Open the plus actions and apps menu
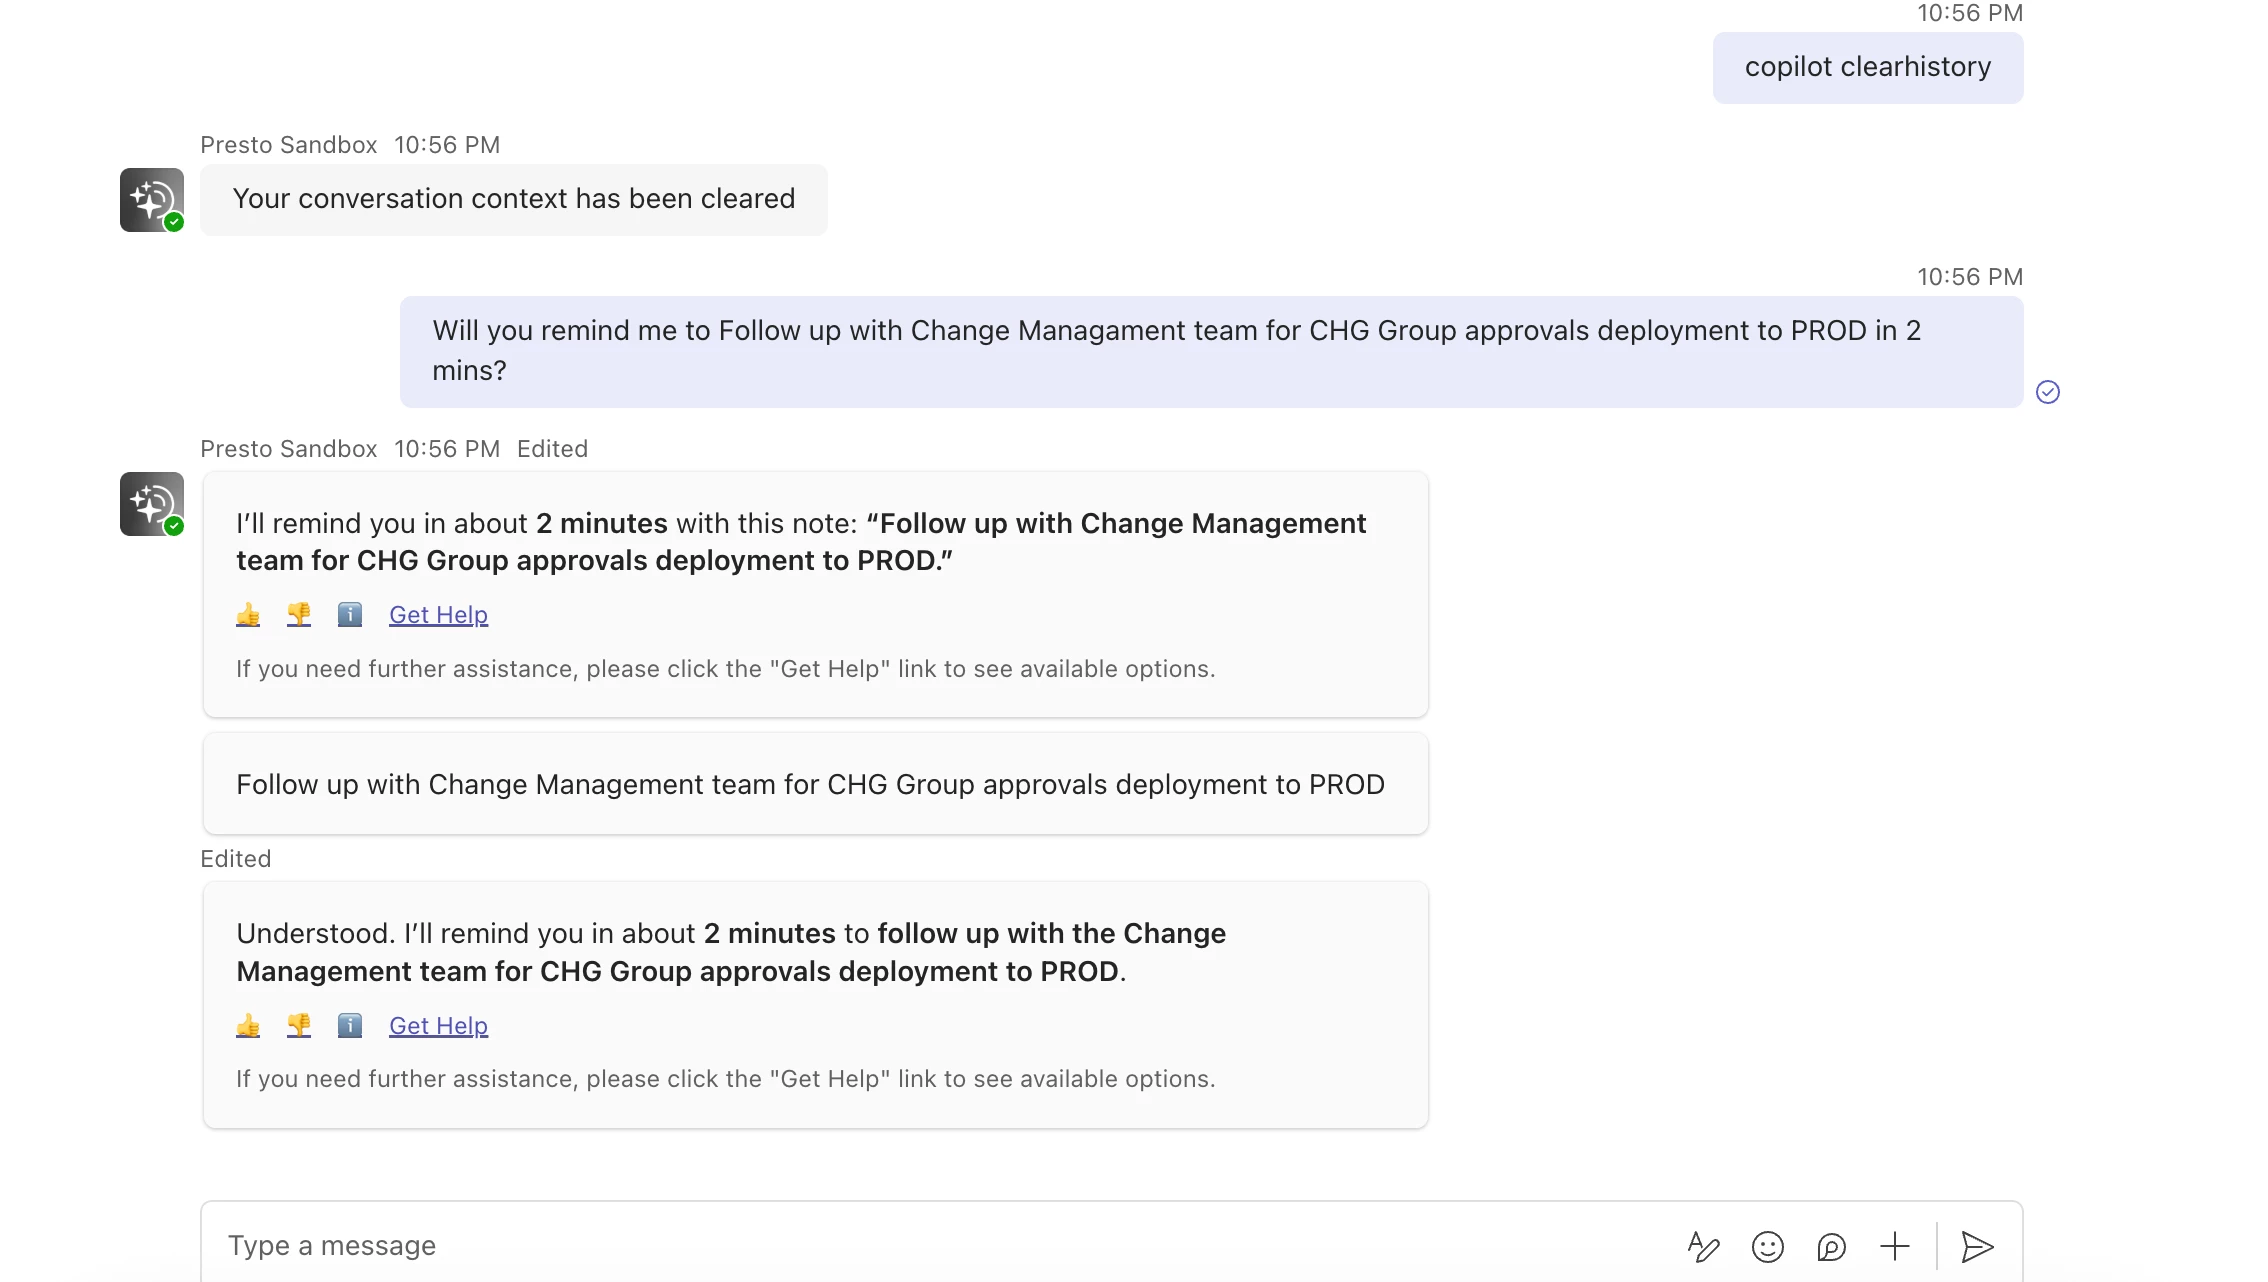This screenshot has height=1282, width=2268. (1894, 1247)
